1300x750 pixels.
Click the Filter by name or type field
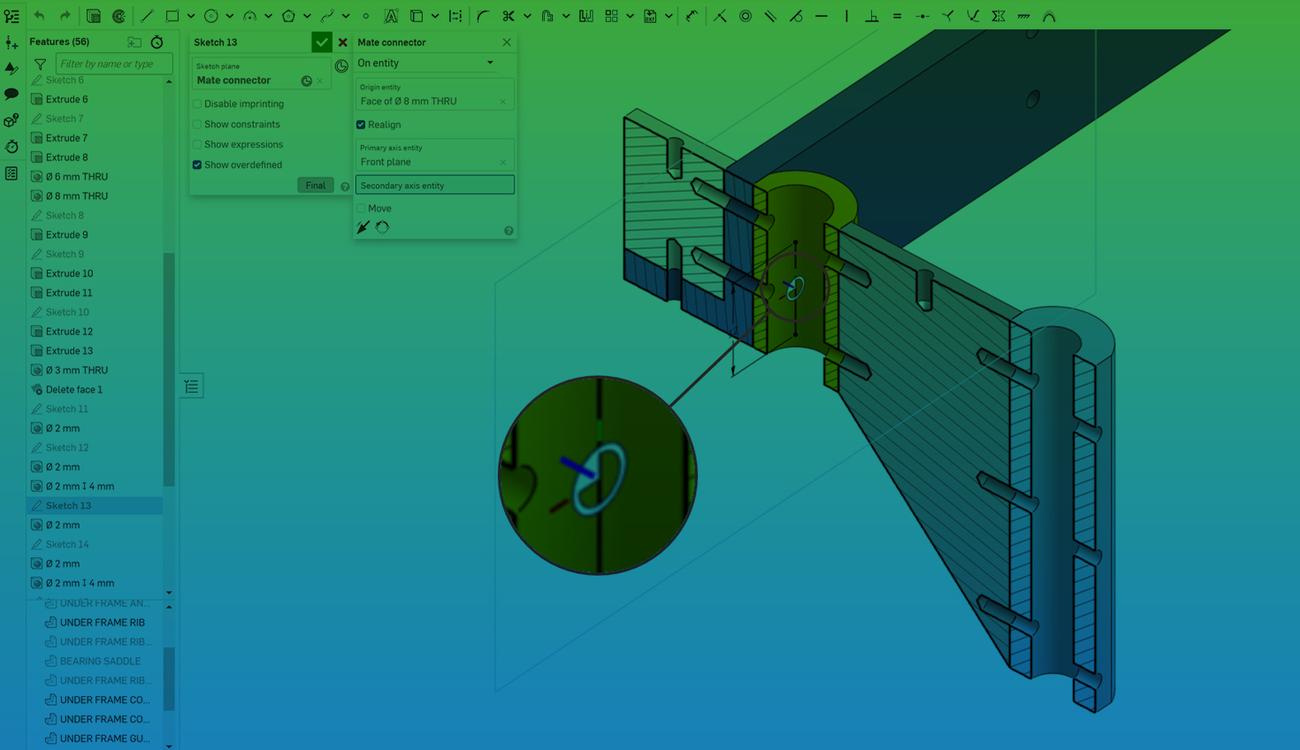pos(113,62)
